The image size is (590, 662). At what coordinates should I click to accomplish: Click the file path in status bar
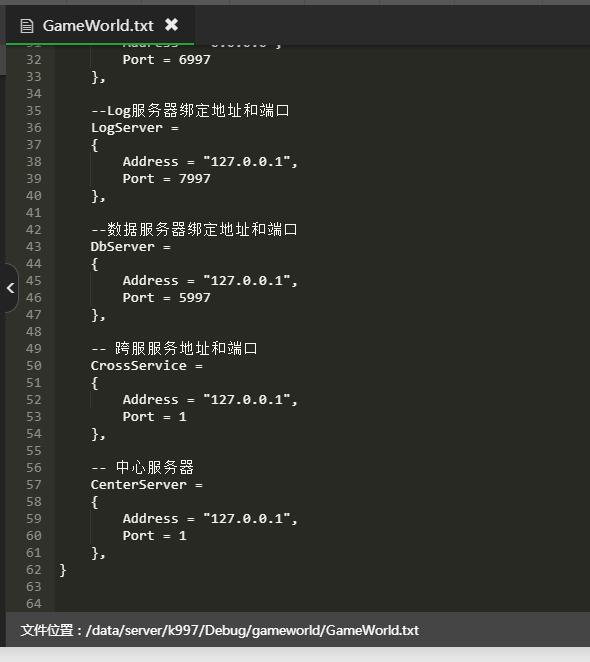point(252,630)
